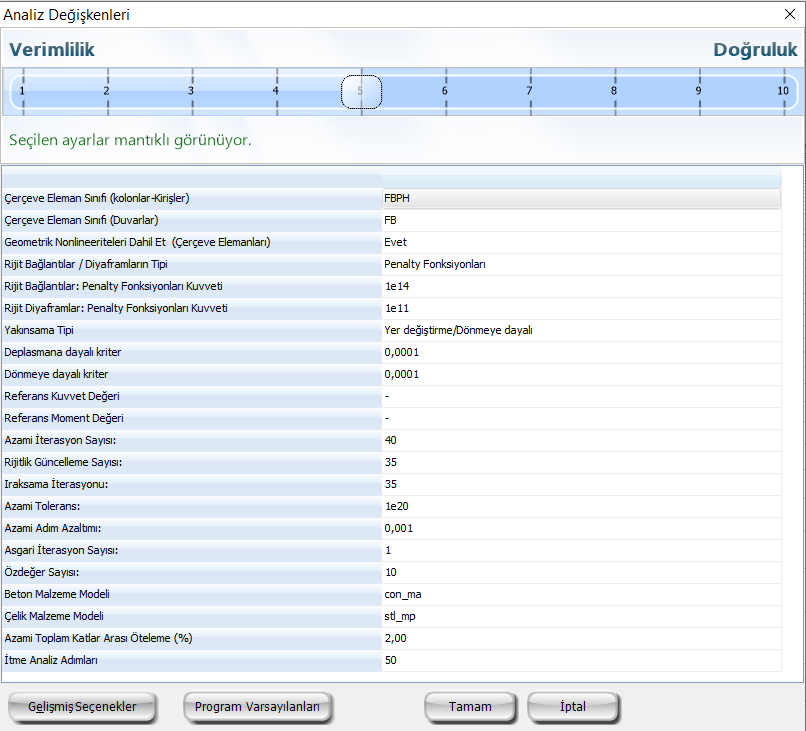
Task: Edit the İtme Analiz Adımları value 50
Action: (580, 660)
